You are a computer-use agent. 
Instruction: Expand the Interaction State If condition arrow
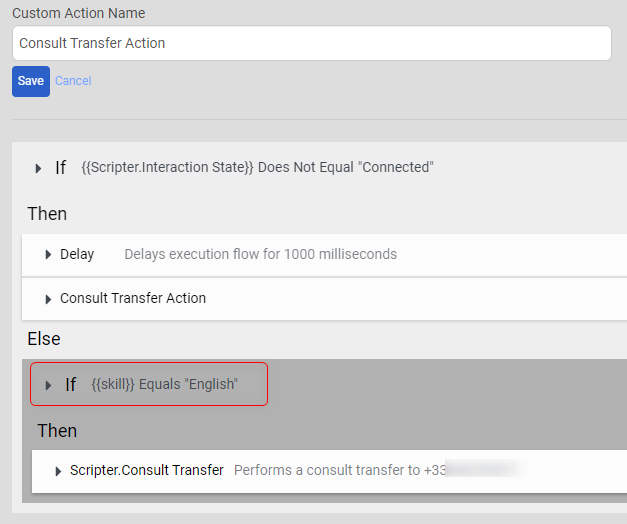[x=38, y=168]
